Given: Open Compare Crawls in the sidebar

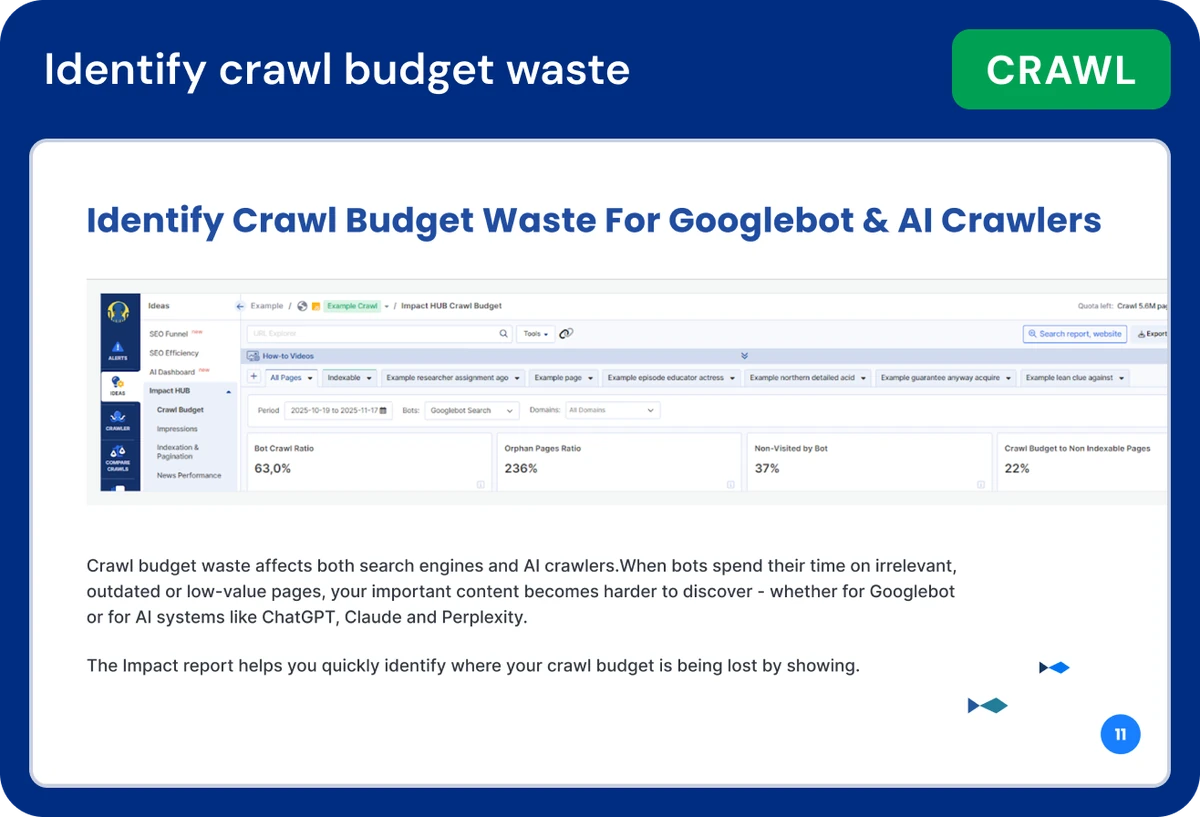Looking at the screenshot, I should pos(118,458).
